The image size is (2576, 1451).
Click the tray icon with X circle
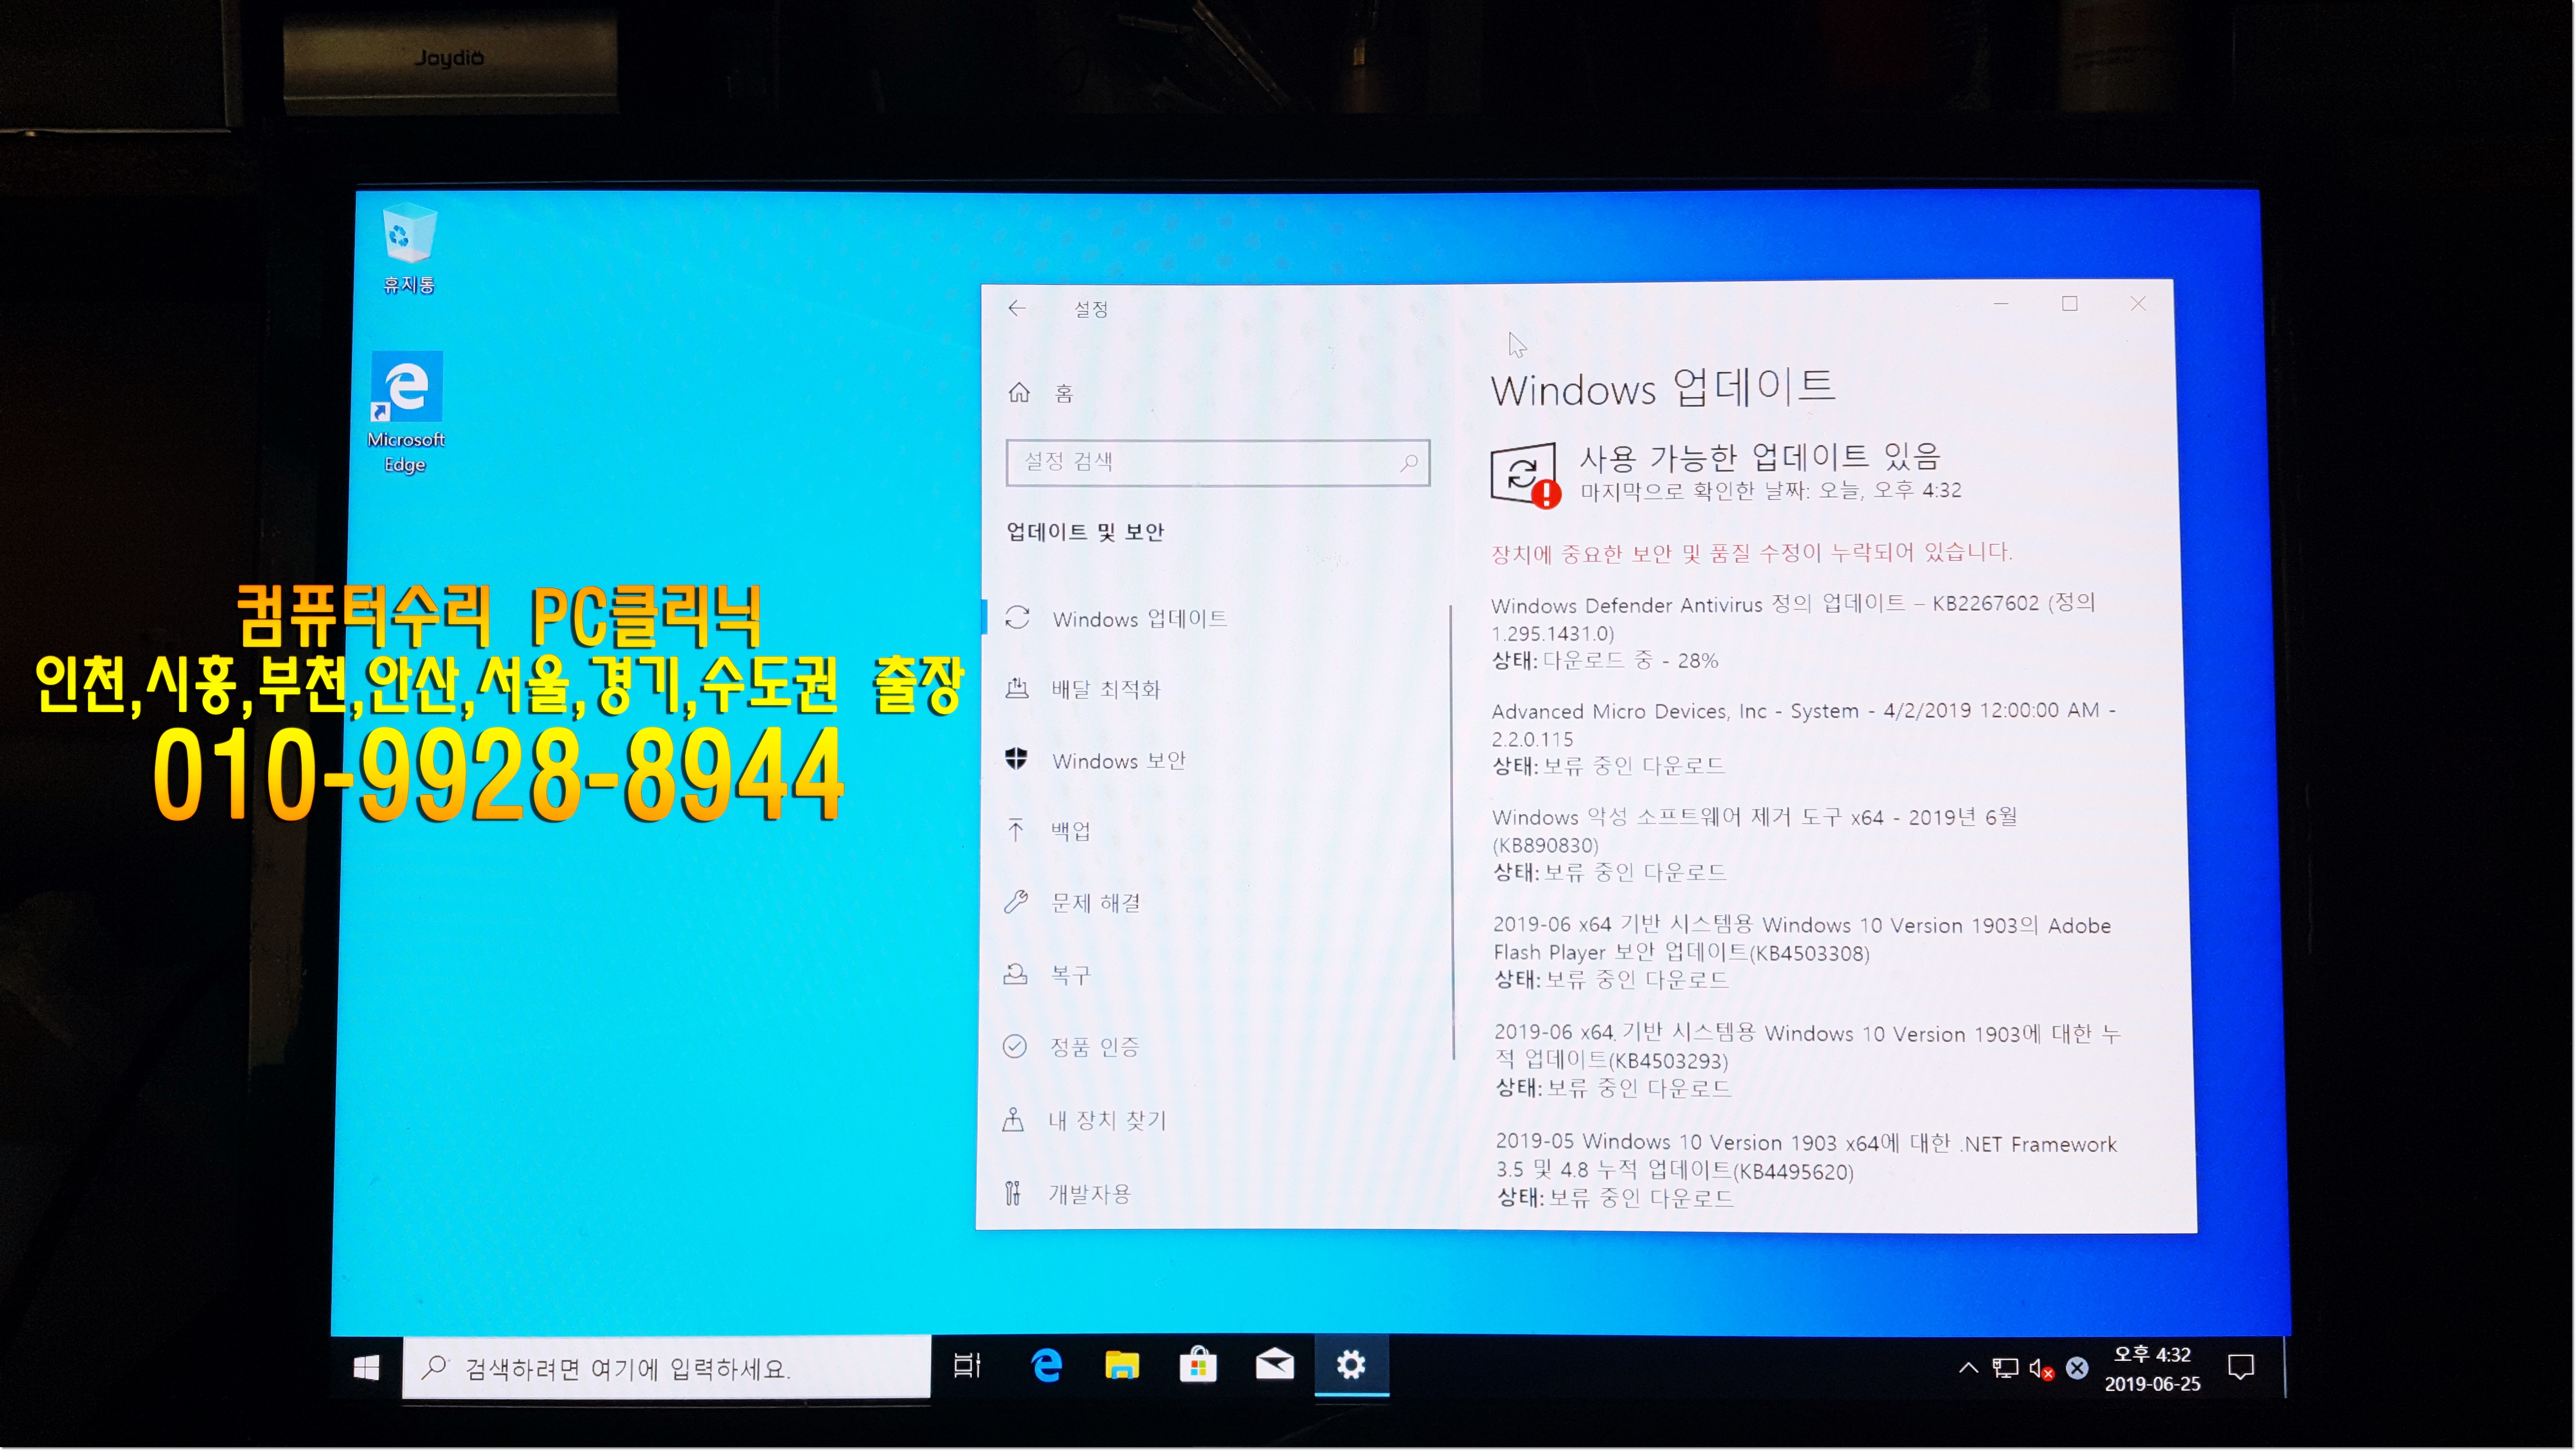[x=2077, y=1369]
